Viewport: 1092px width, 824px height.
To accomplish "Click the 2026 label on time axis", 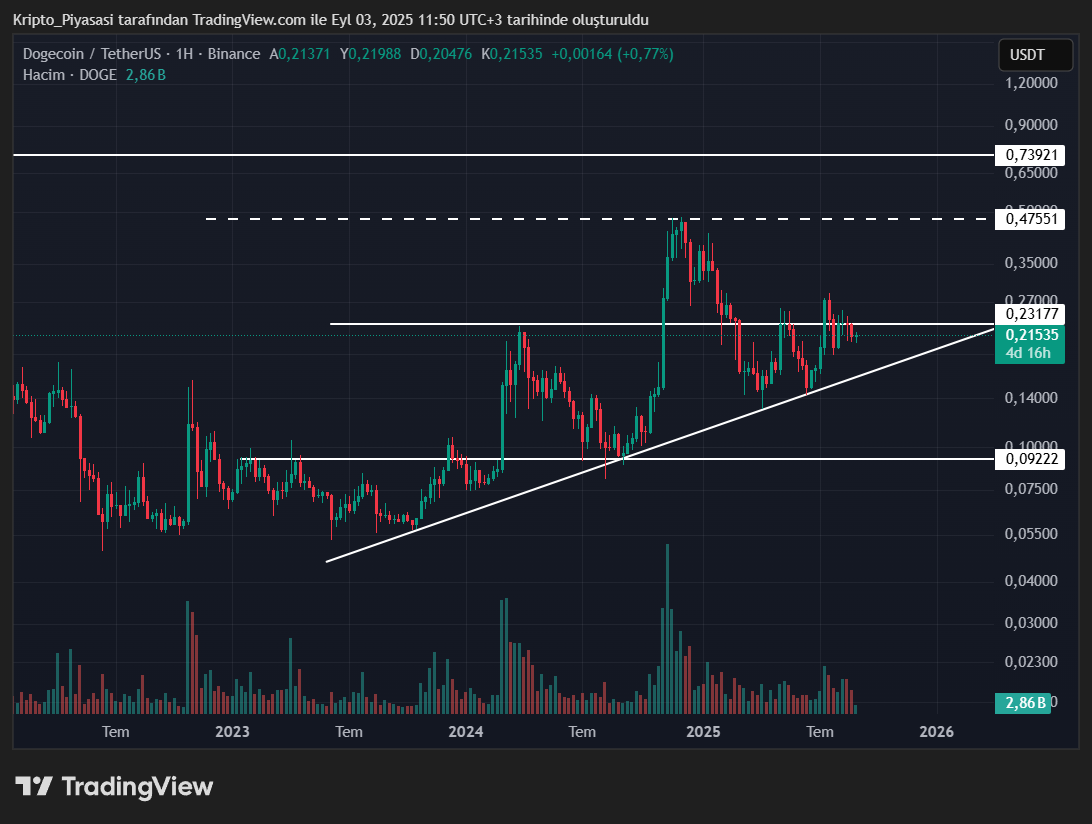I will pos(936,732).
